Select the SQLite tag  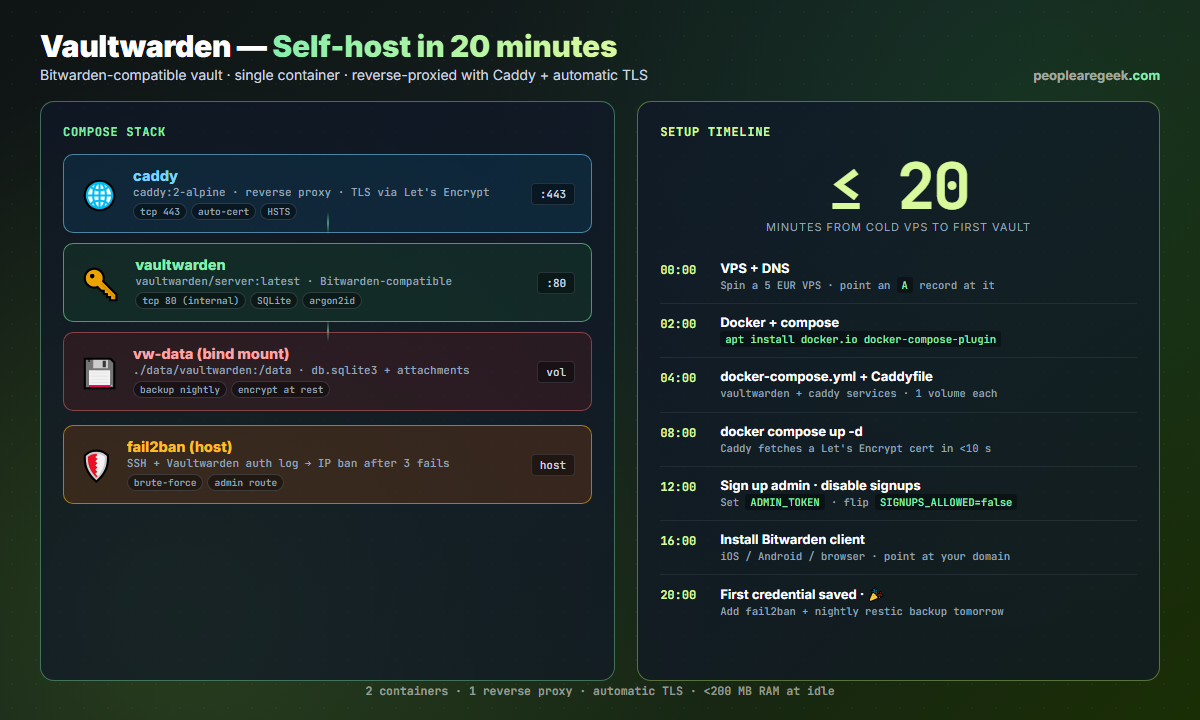point(274,301)
